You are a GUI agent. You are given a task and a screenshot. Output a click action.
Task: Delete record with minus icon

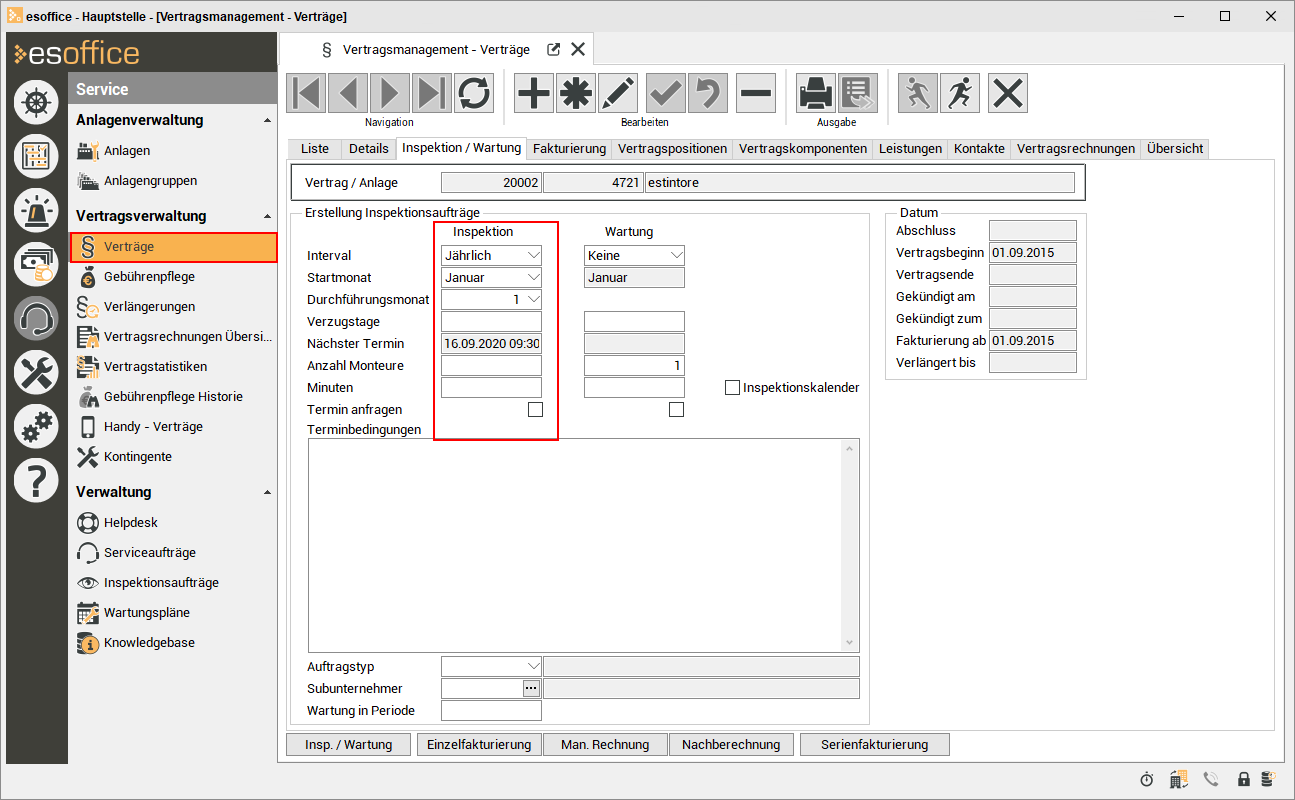756,93
